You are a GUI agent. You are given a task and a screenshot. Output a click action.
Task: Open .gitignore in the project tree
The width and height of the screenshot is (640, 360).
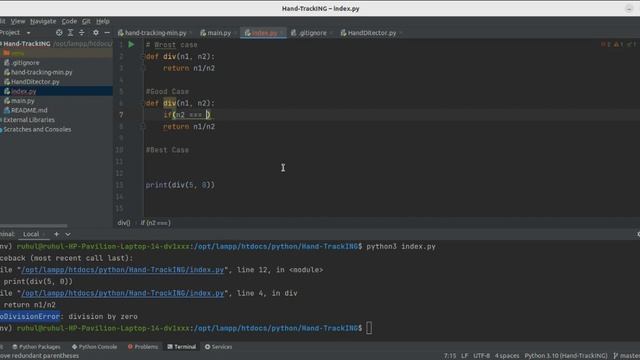coord(25,63)
